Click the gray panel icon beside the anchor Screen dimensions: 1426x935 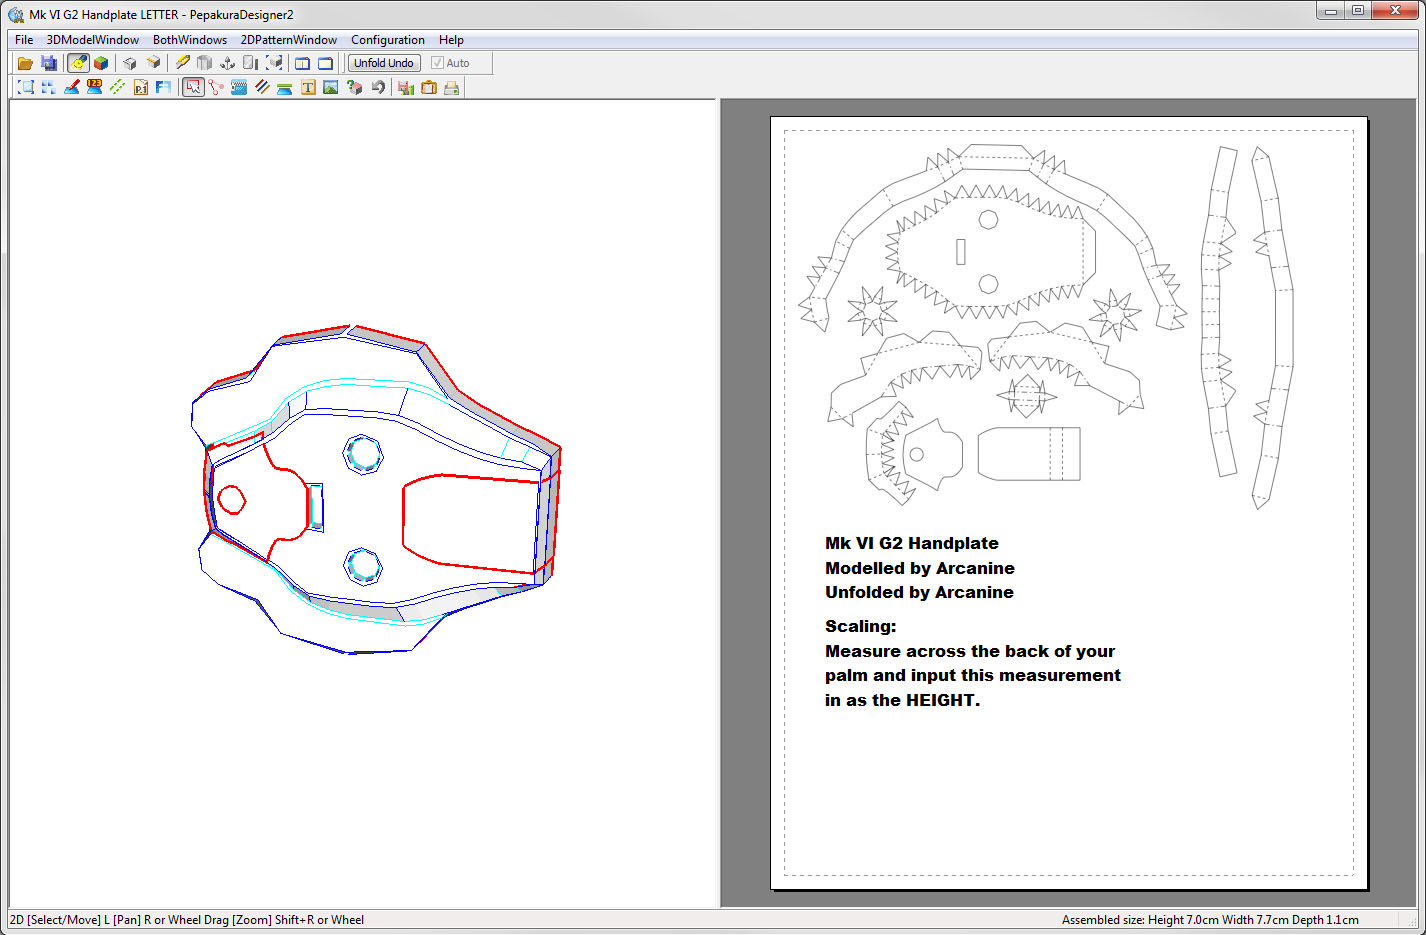tap(251, 63)
